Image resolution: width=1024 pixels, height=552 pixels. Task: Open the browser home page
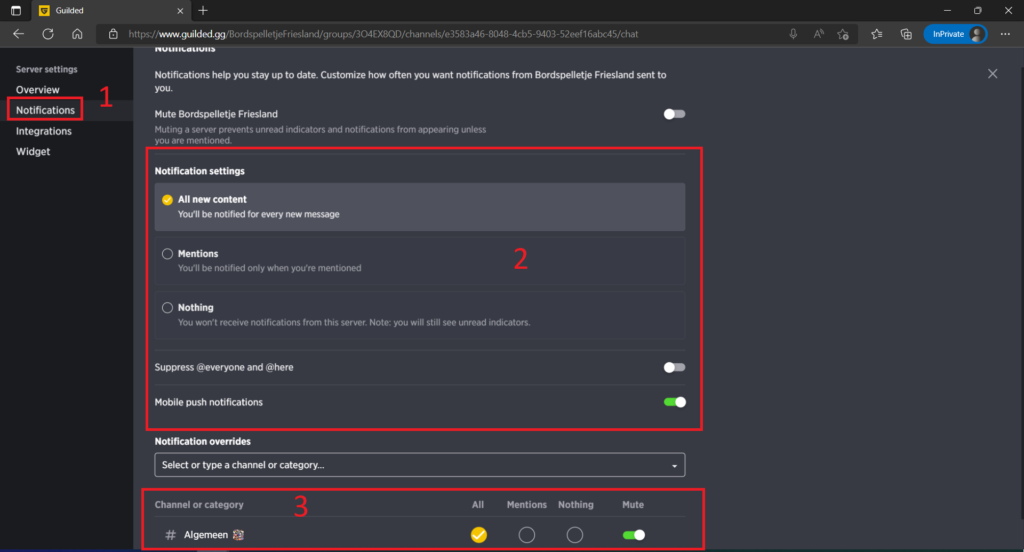77,34
